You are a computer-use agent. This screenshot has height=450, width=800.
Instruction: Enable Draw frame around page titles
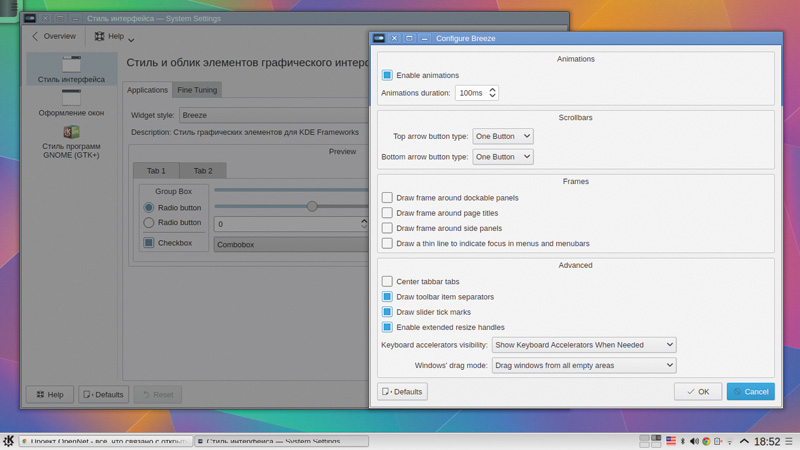click(x=387, y=213)
